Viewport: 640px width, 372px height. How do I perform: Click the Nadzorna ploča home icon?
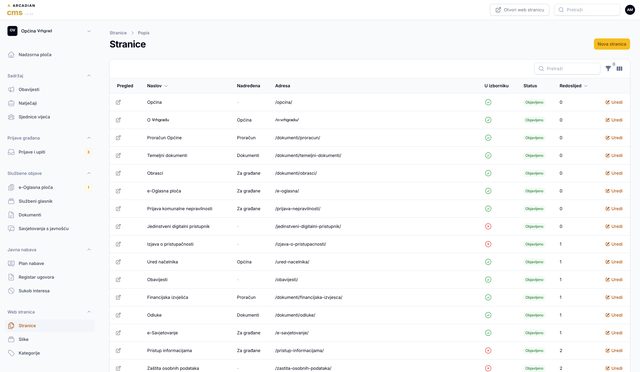tap(11, 55)
